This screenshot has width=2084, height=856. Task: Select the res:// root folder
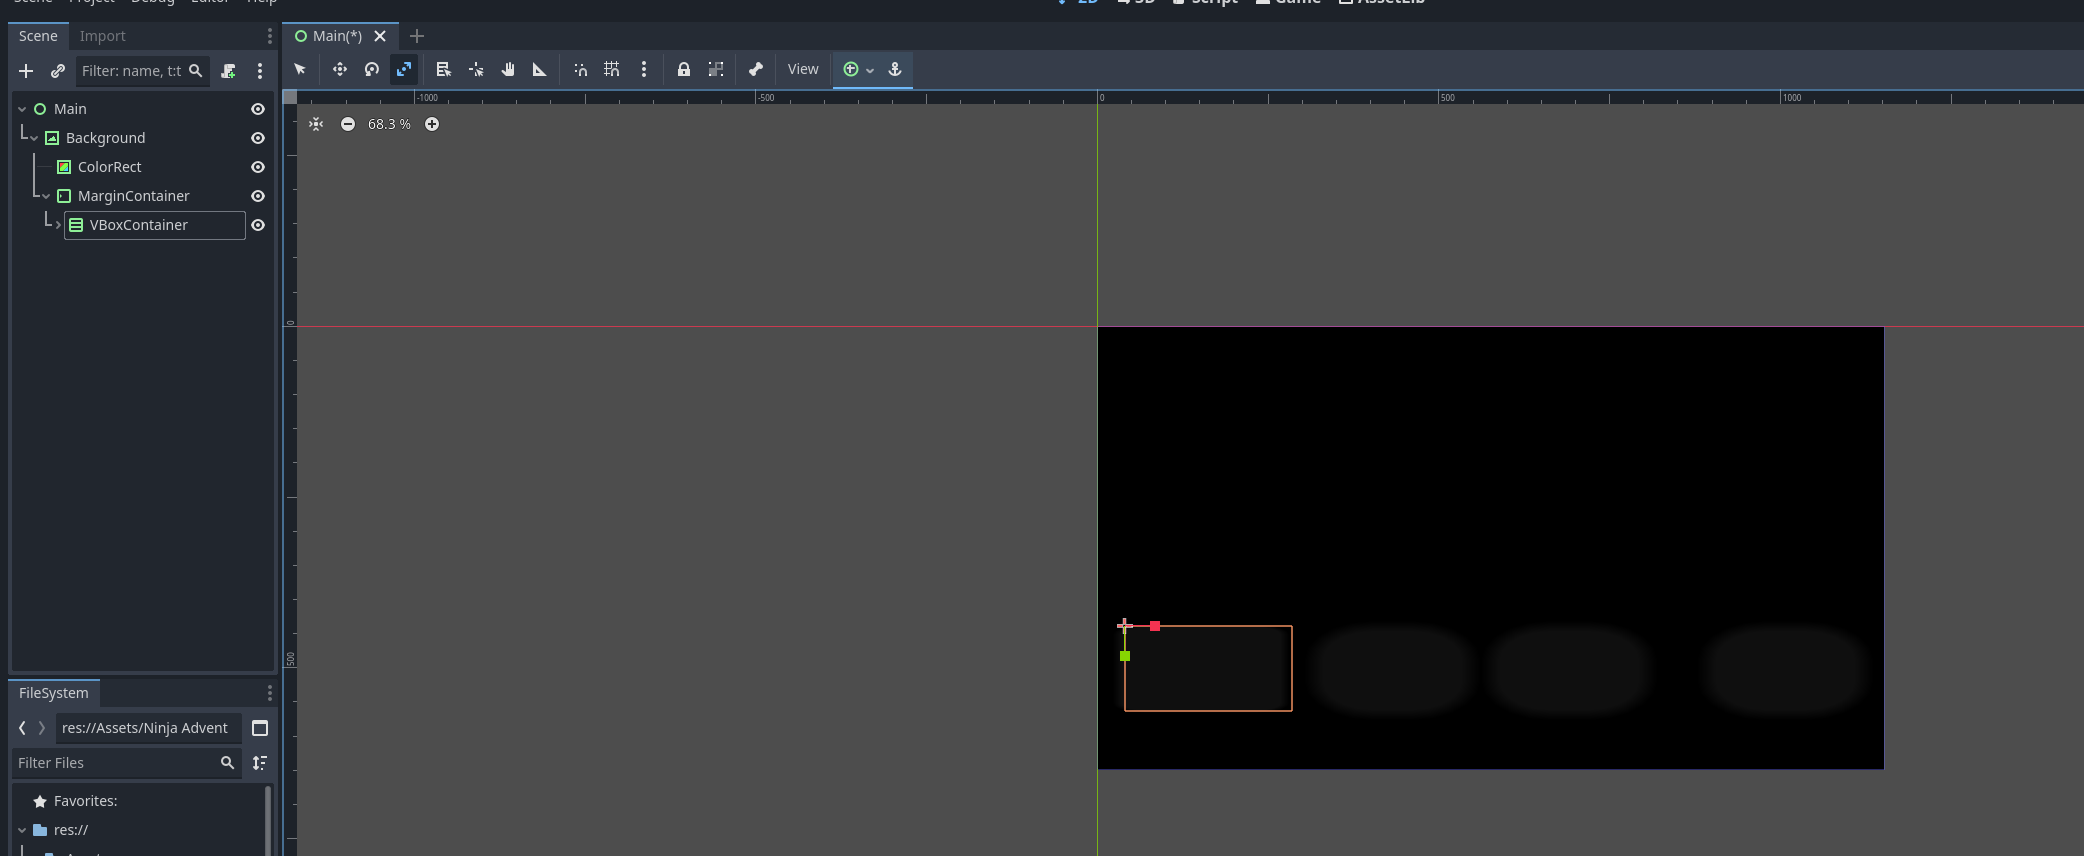(70, 830)
